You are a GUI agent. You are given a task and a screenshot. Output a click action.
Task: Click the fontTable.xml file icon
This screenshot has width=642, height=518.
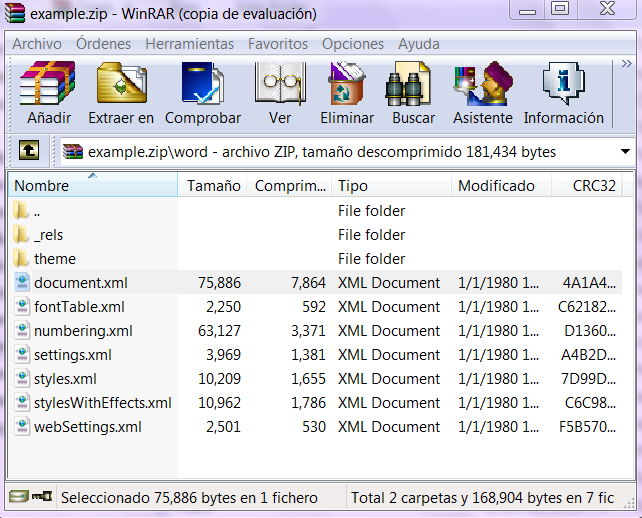coord(22,307)
